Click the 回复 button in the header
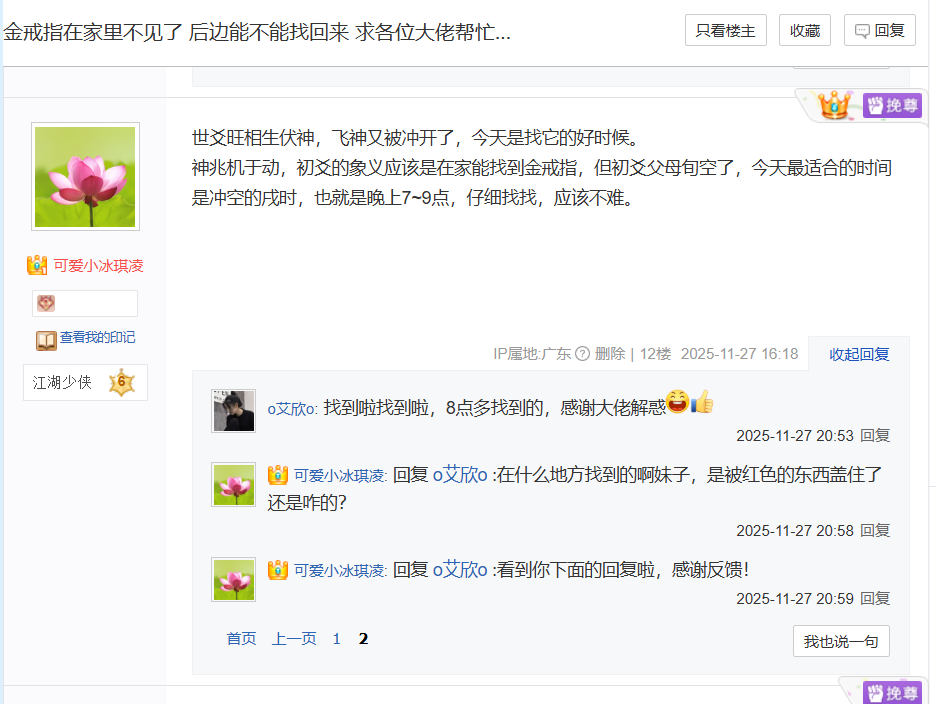The width and height of the screenshot is (936, 704). tap(879, 30)
